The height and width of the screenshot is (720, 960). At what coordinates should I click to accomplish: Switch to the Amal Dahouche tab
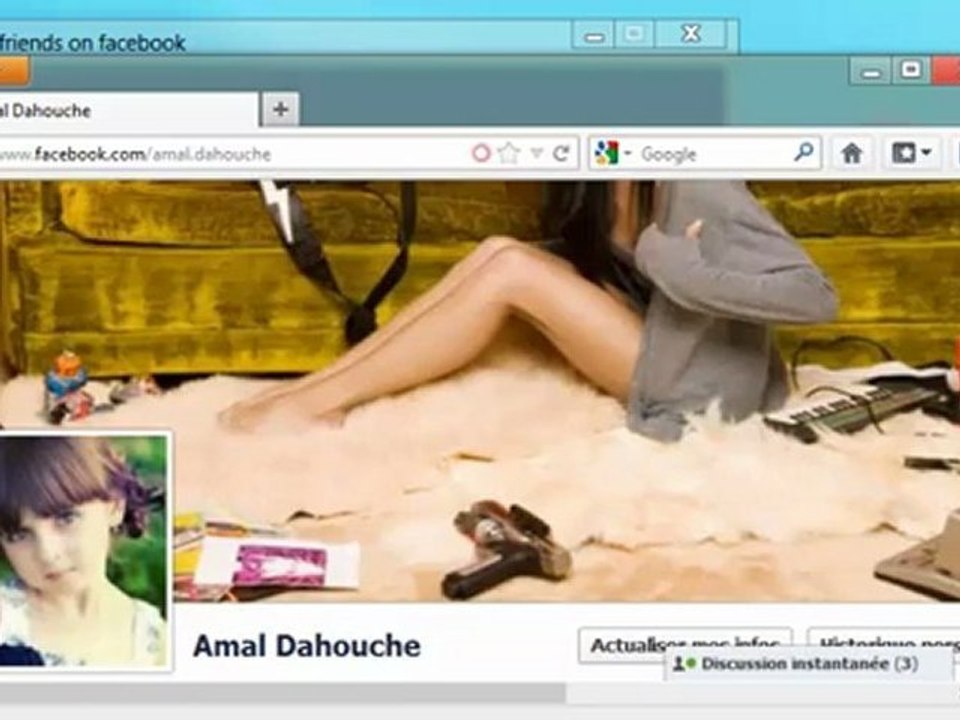(x=129, y=111)
